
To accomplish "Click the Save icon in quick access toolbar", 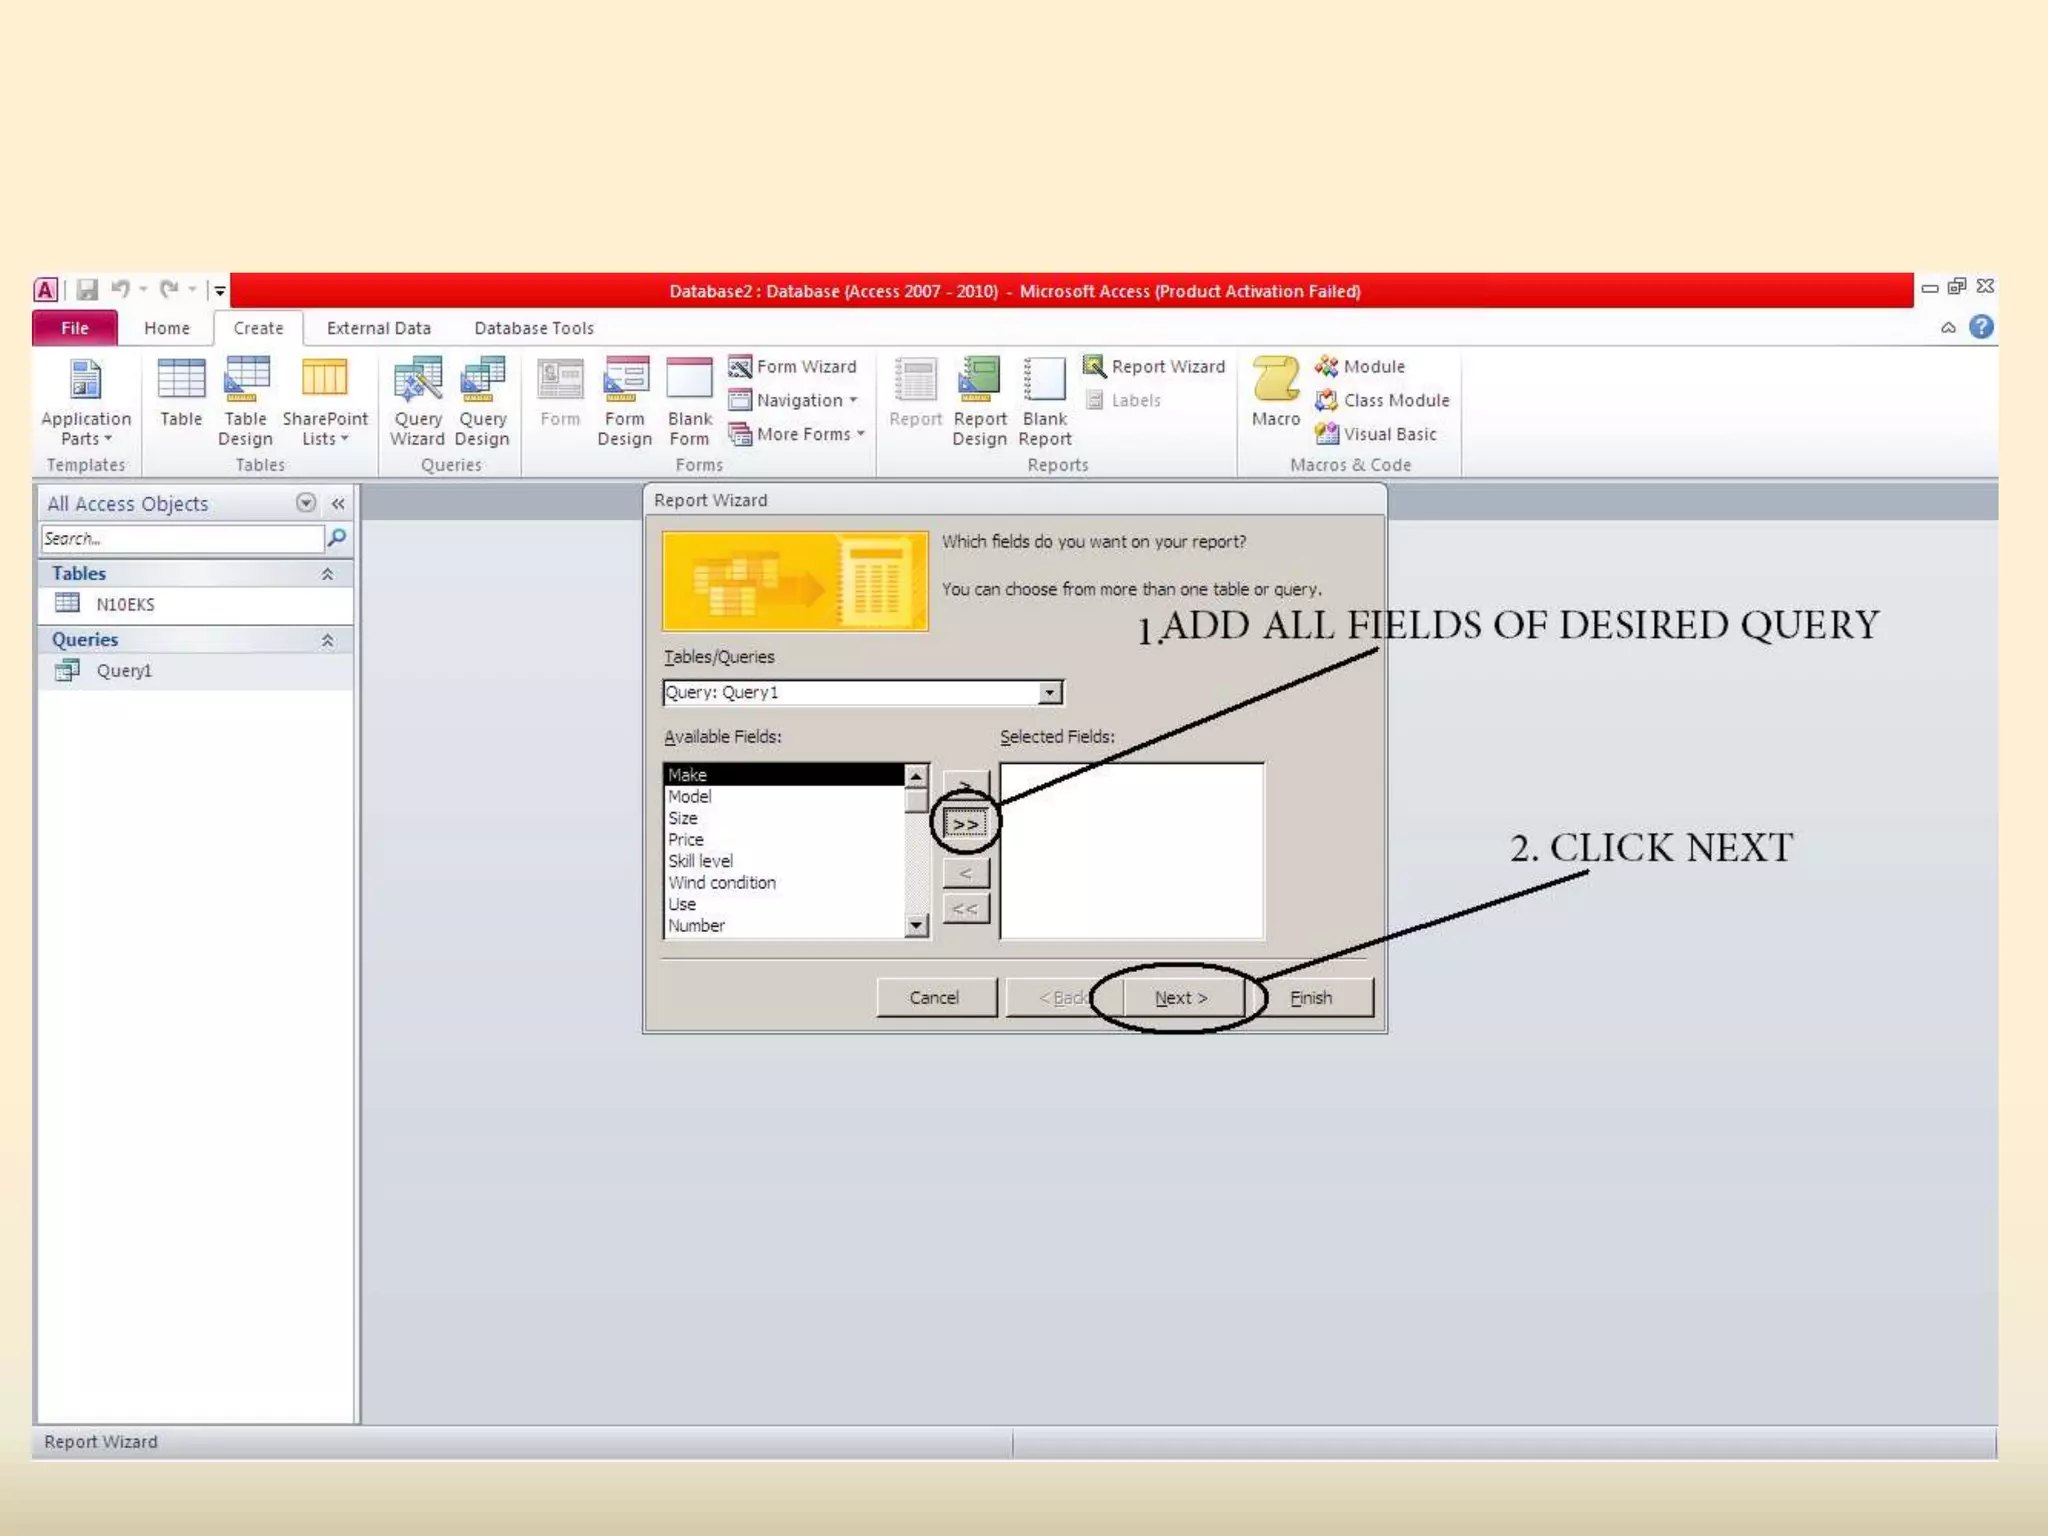I will tap(88, 290).
